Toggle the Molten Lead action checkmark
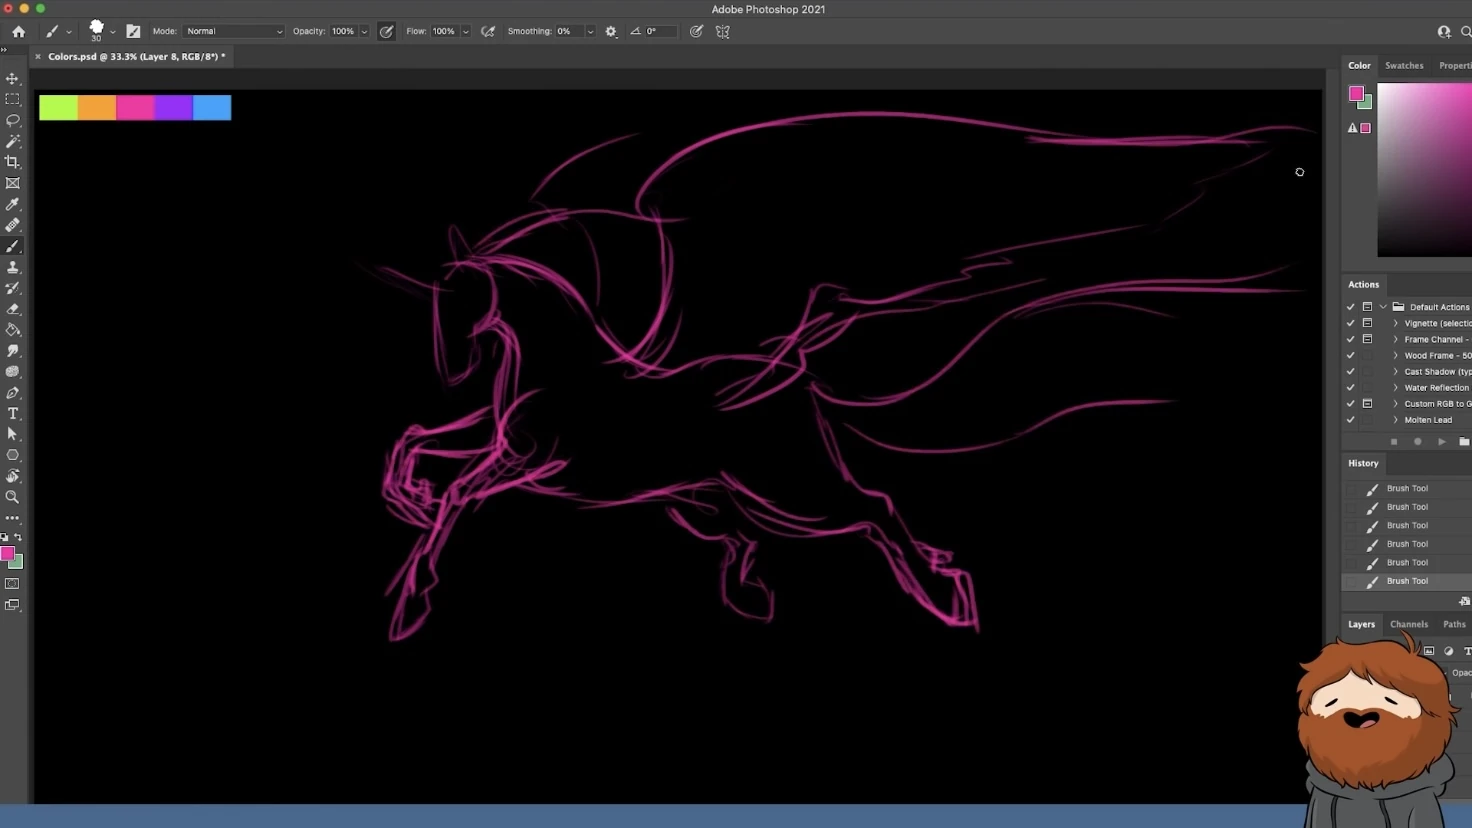Viewport: 1472px width, 828px height. coord(1350,420)
